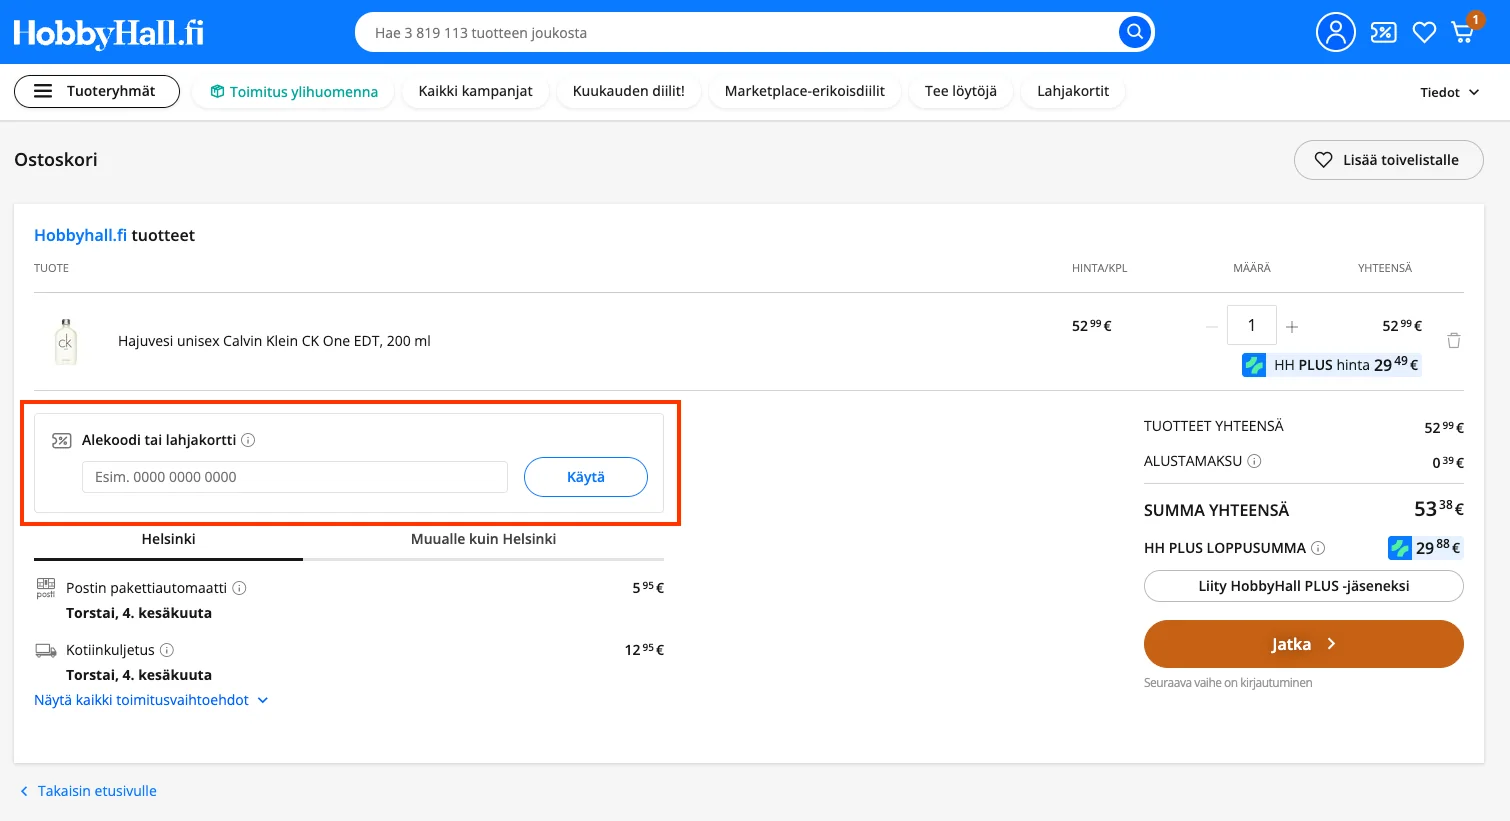
Task: Open the discount coupons icon in header
Action: tap(1383, 33)
